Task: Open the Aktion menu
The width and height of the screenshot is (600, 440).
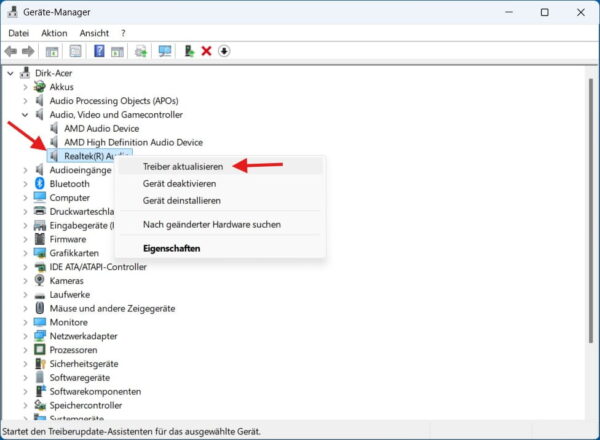Action: (x=54, y=33)
